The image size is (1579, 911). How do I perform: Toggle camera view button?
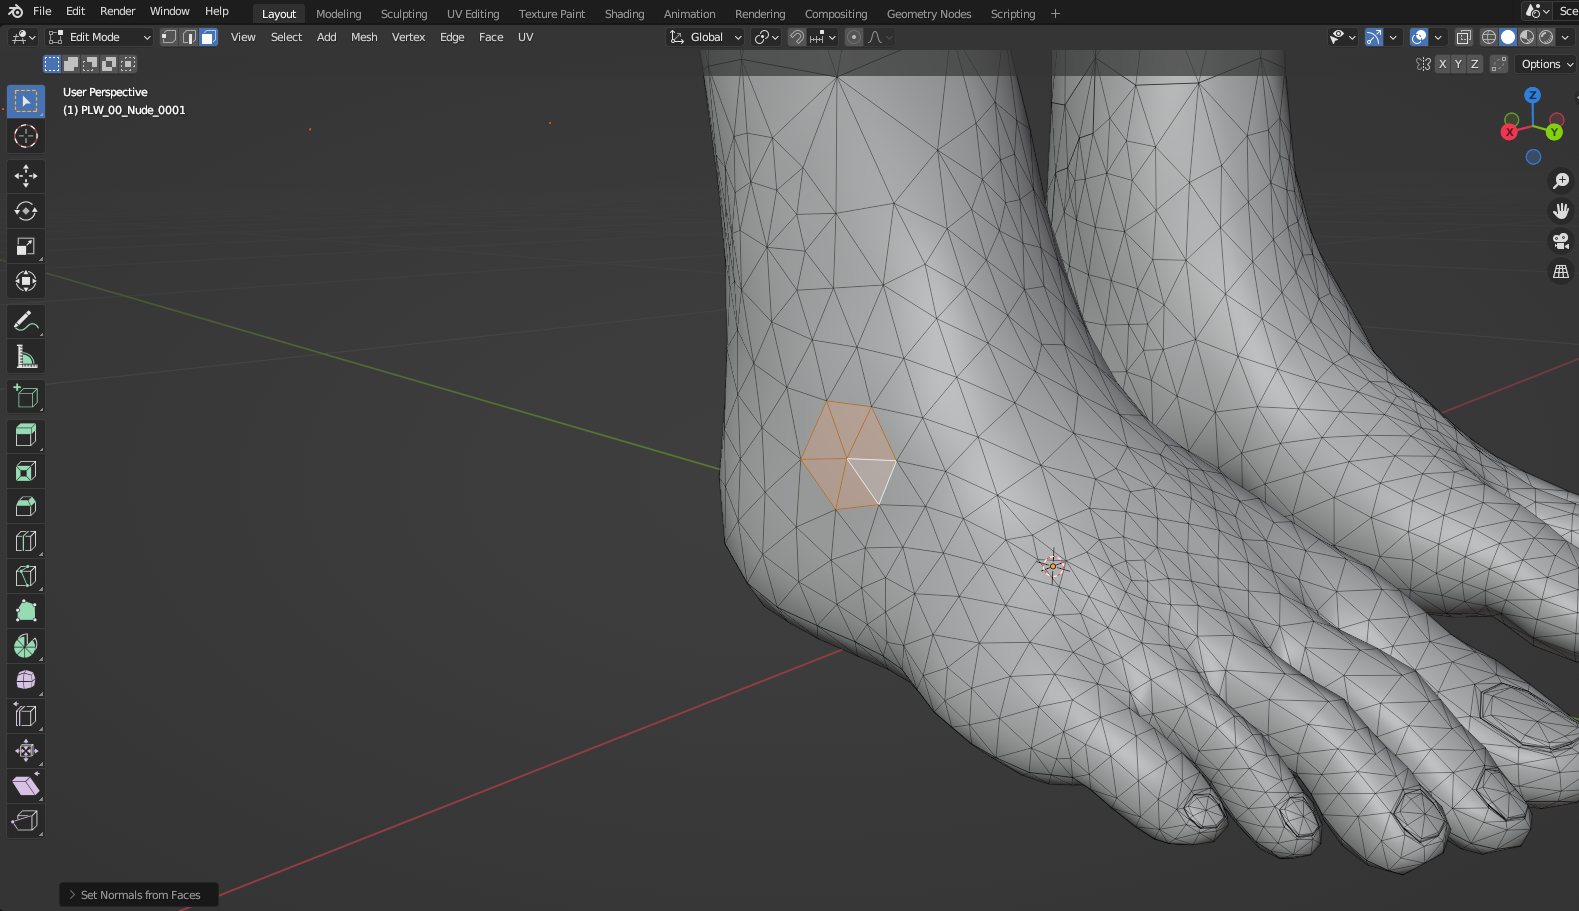coord(1560,241)
